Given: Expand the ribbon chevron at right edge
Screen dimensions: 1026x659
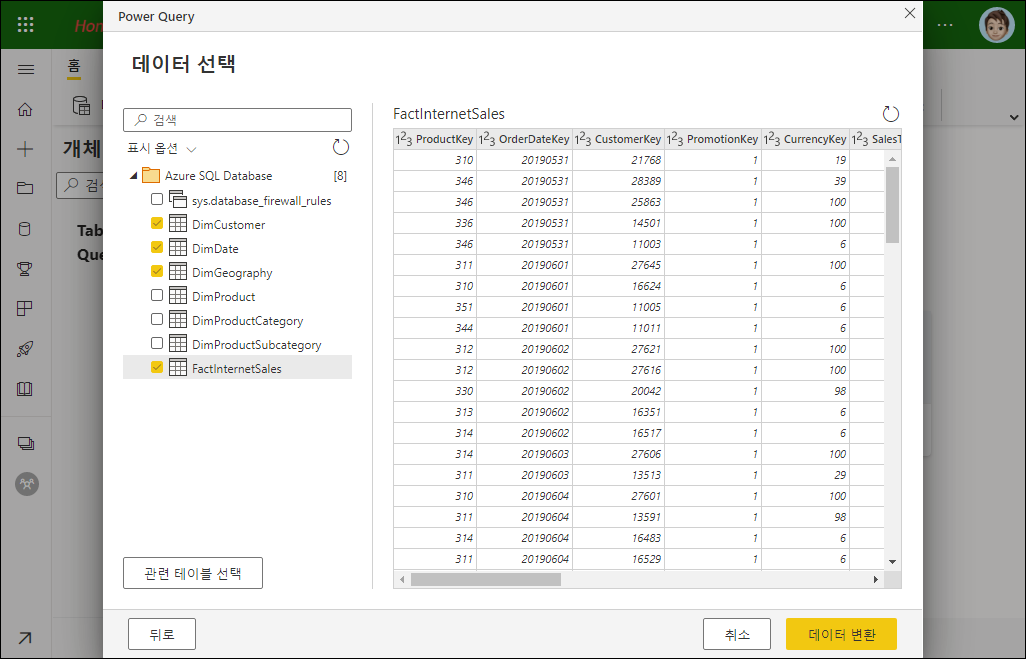Looking at the screenshot, I should 1014,117.
